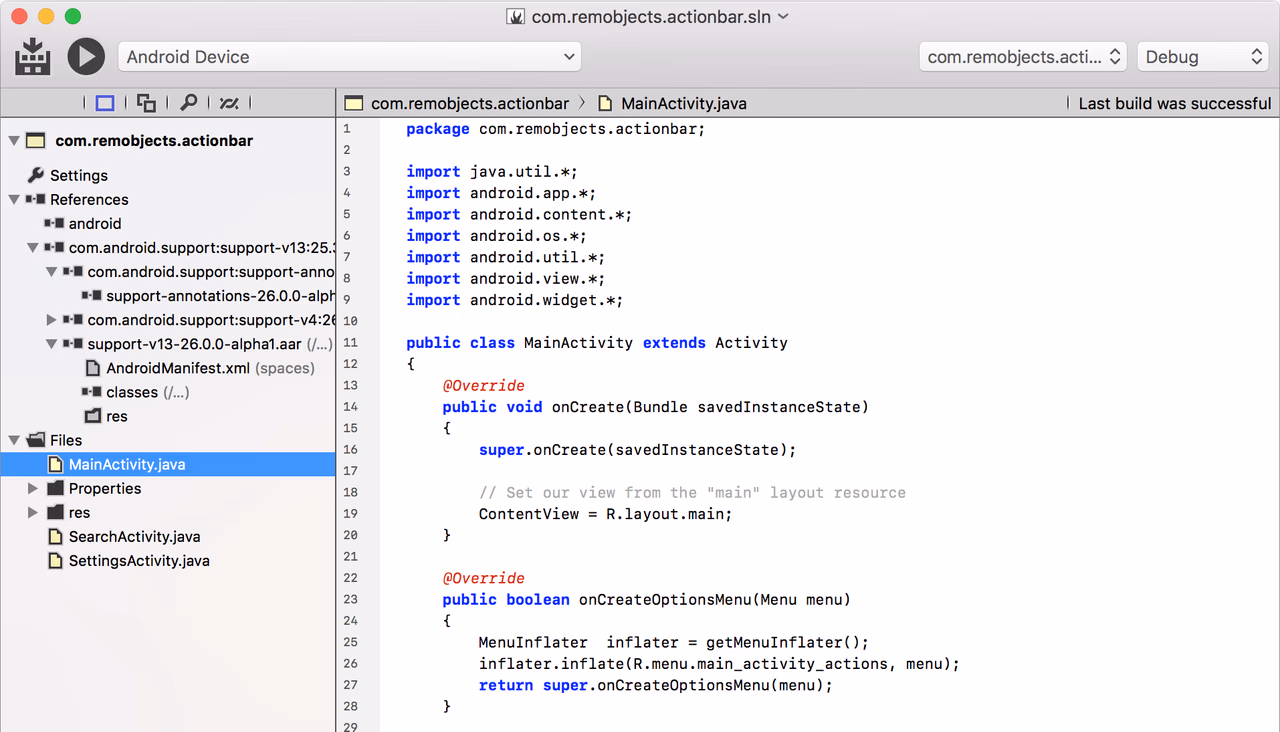Open the Android Device target dropdown

tap(349, 57)
